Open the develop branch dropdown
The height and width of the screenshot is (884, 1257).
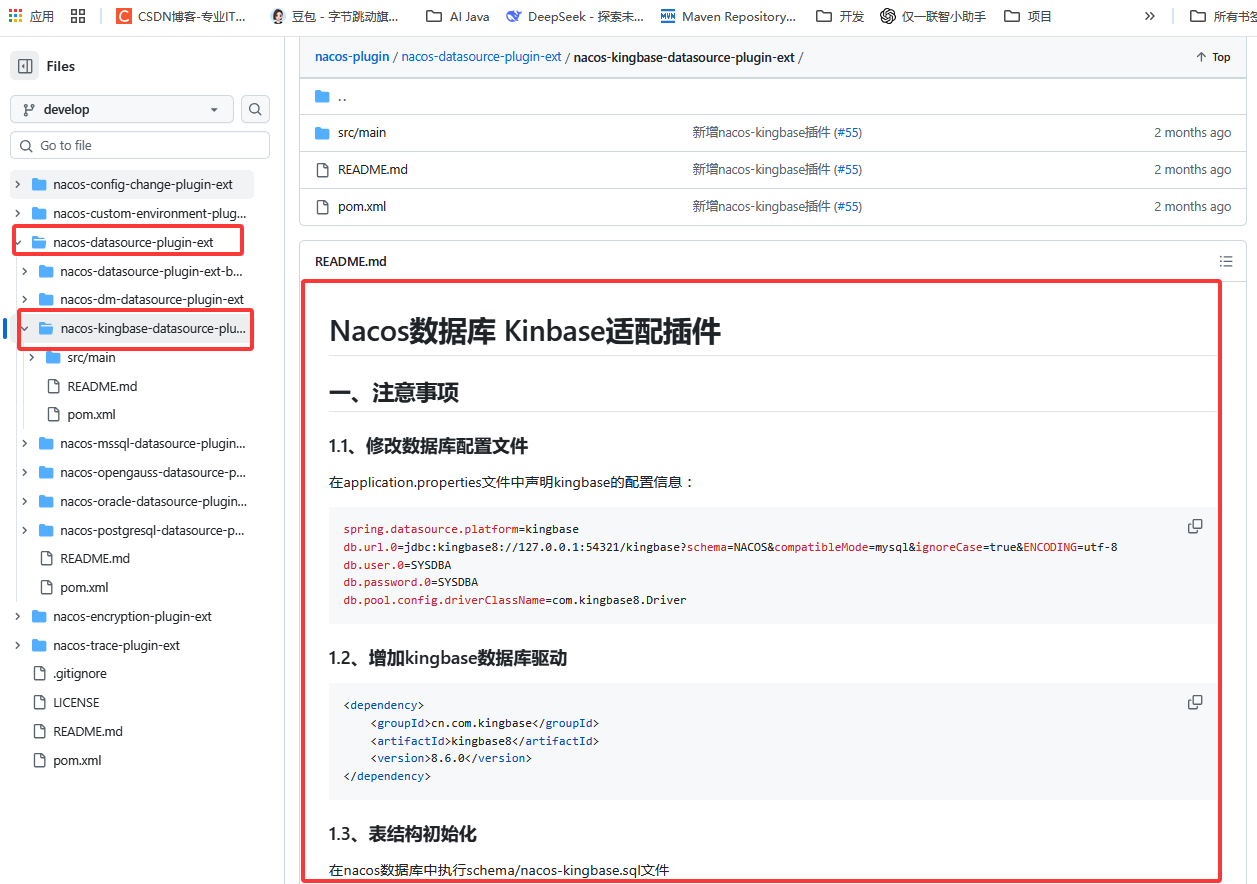point(122,109)
